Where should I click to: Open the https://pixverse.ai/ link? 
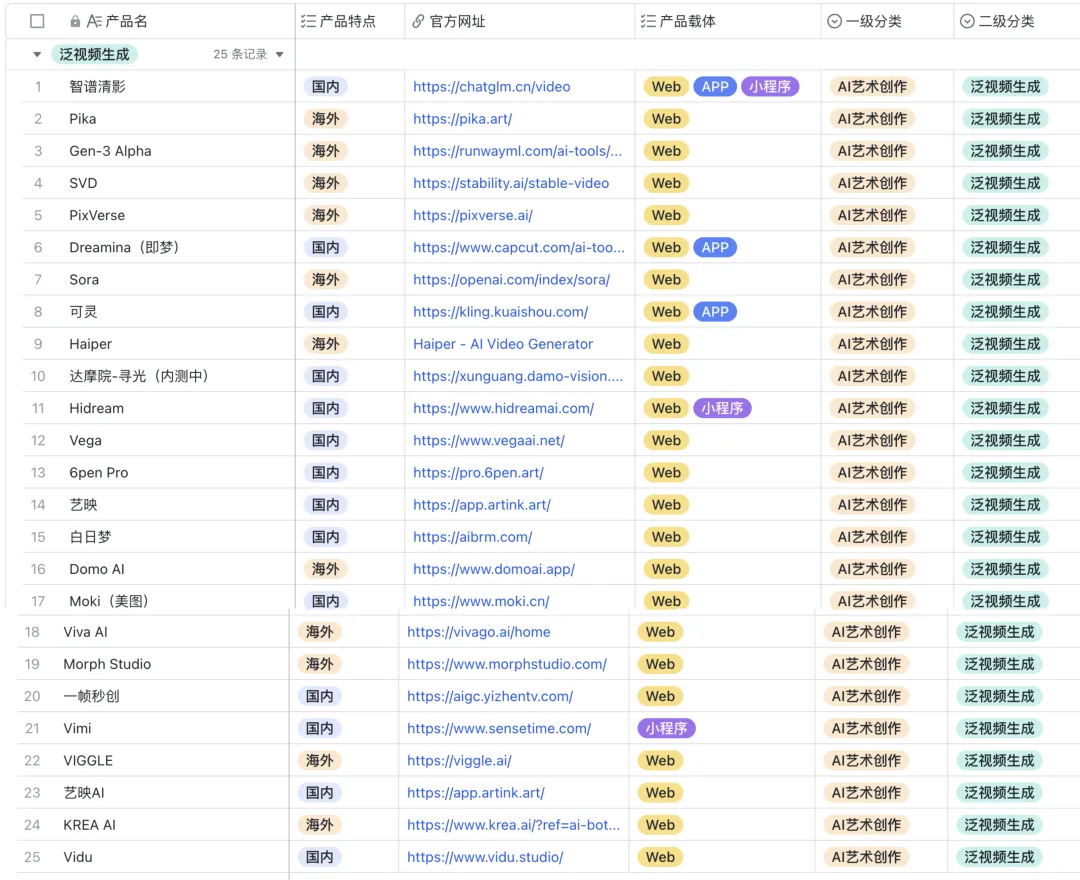point(472,216)
